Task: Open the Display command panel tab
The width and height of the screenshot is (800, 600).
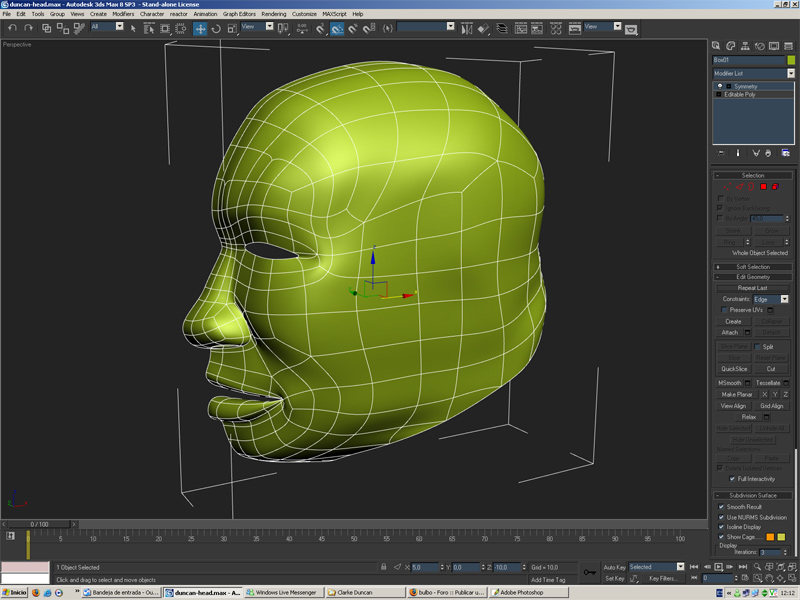Action: [774, 46]
